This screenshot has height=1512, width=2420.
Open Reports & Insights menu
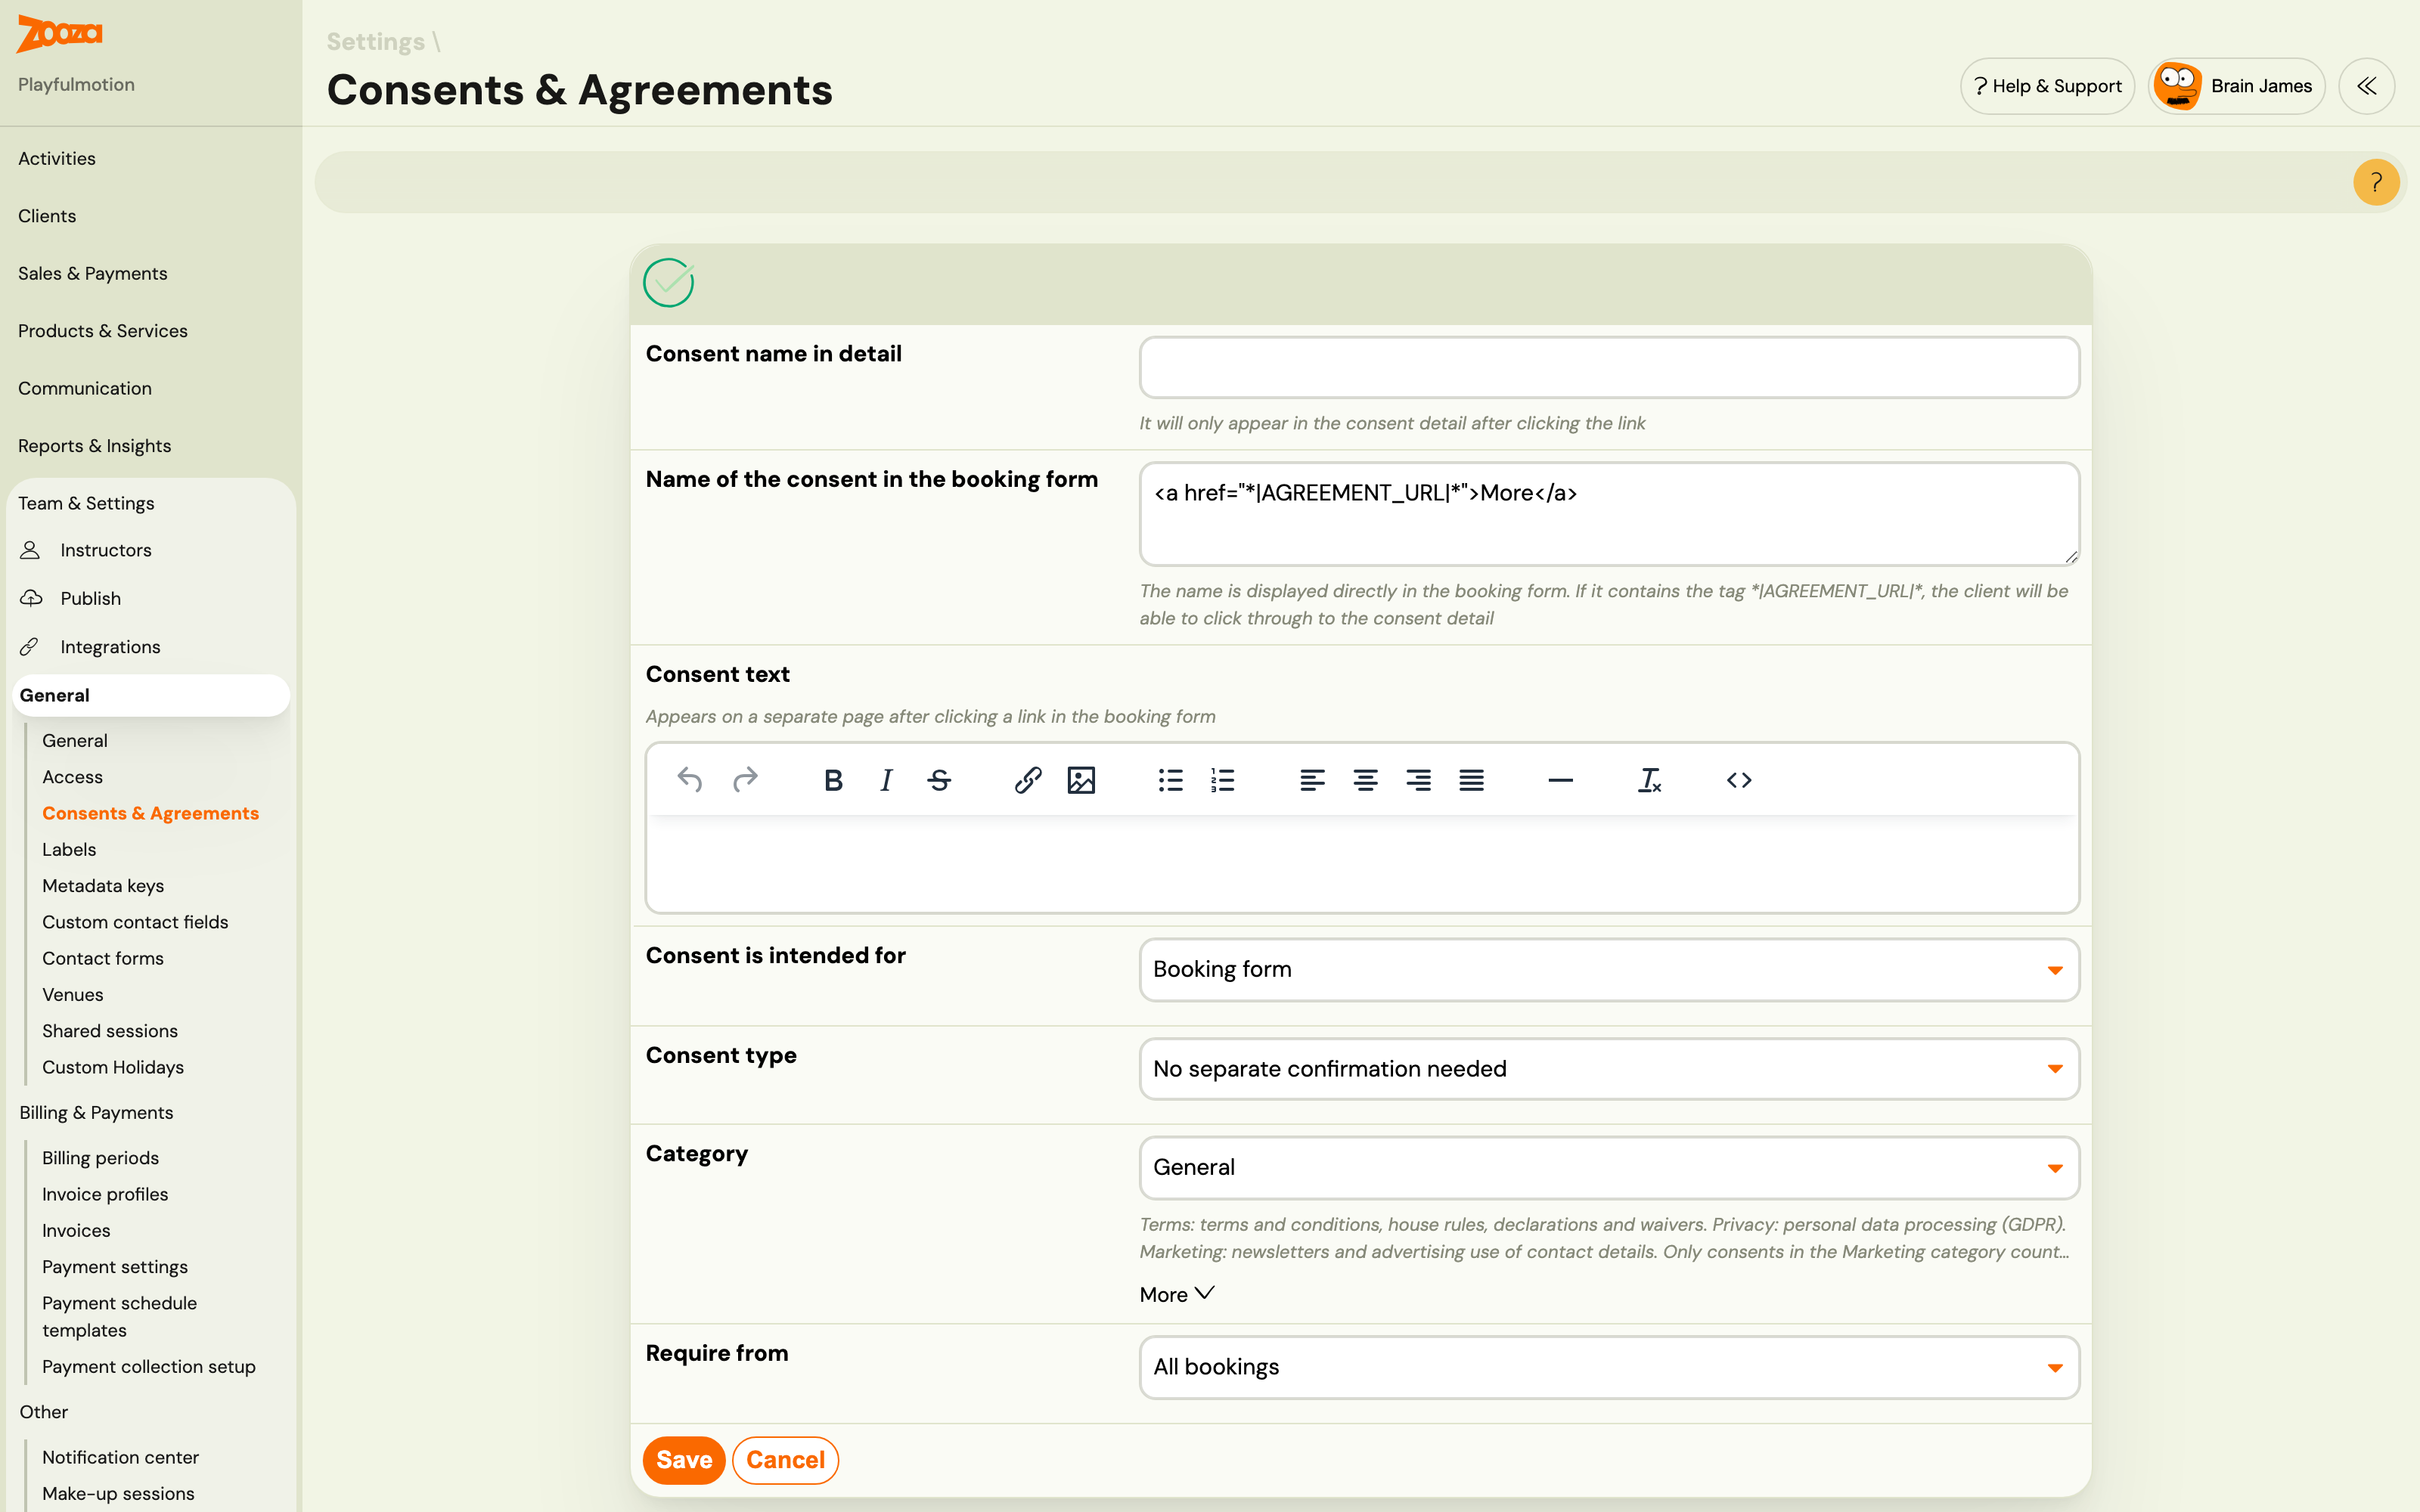point(95,446)
